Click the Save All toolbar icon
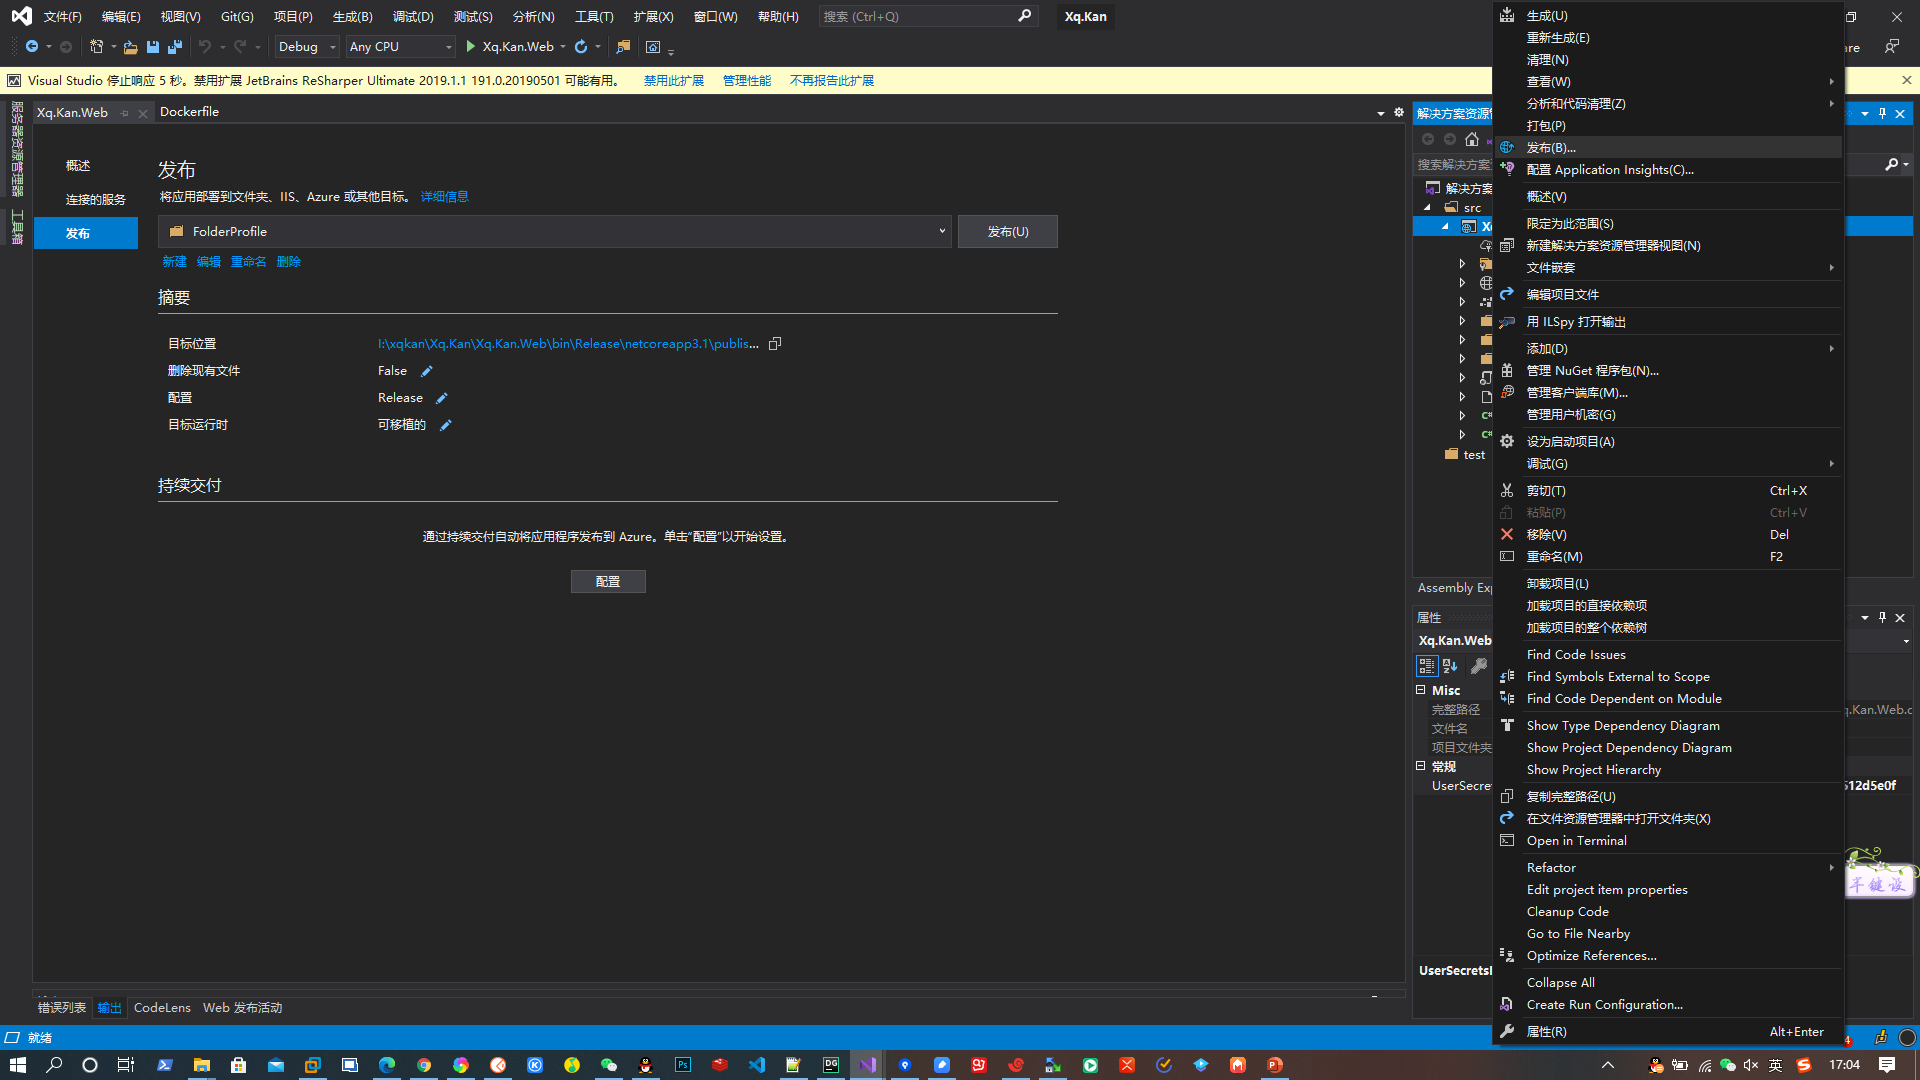 pyautogui.click(x=175, y=47)
